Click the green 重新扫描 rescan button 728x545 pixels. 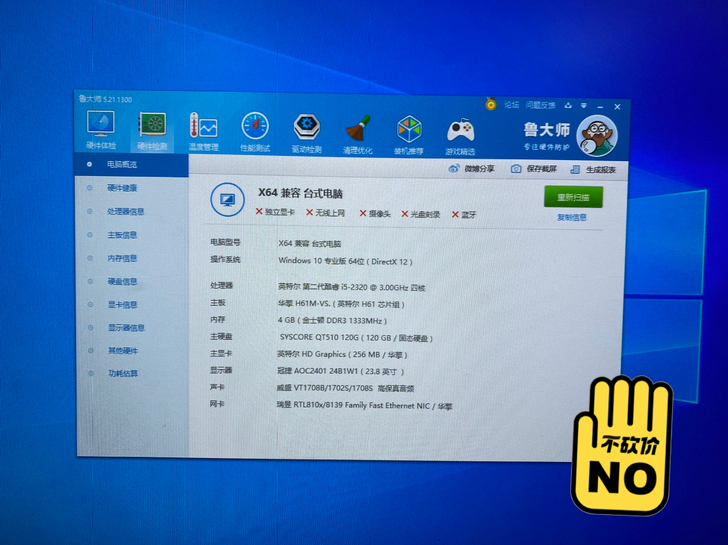click(573, 197)
